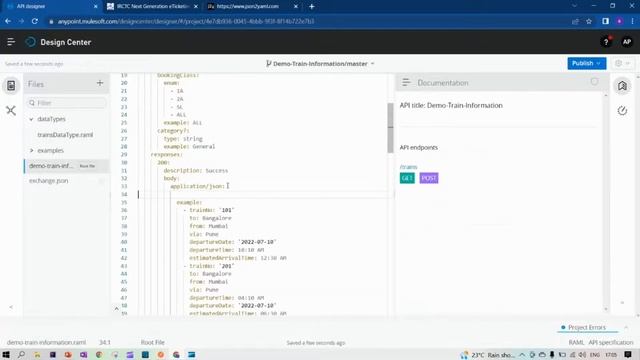Toggle the circle switch in Documentation header
This screenshot has width=640, height=360.
tap(594, 82)
